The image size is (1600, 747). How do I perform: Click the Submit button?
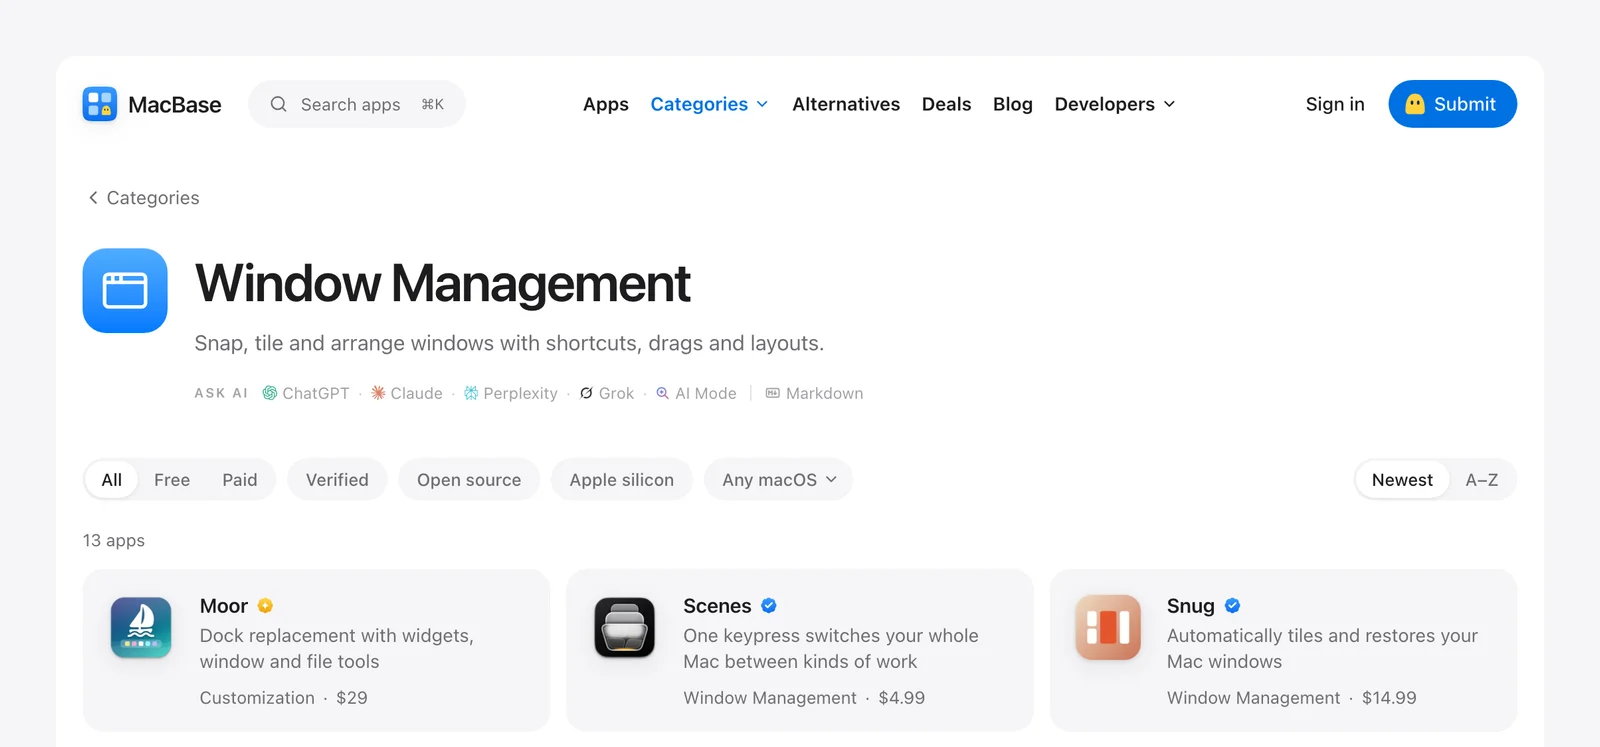point(1452,104)
